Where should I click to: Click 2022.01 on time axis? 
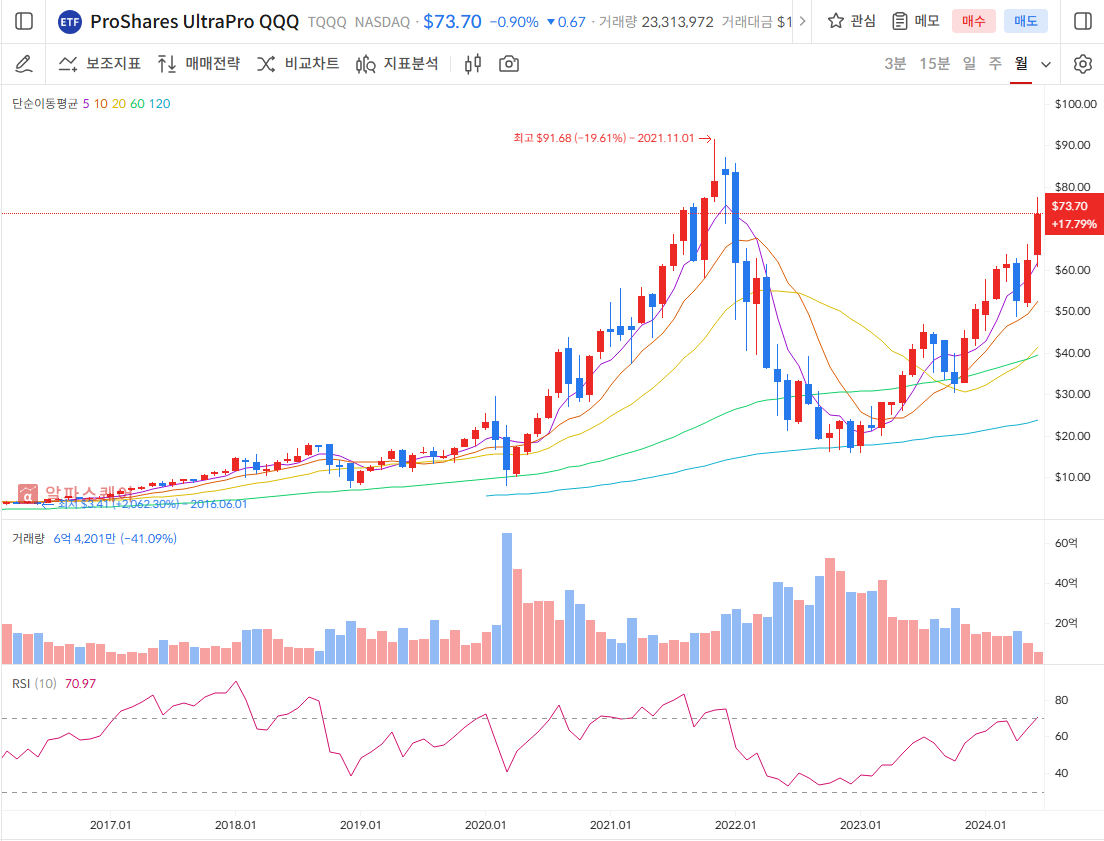[735, 825]
